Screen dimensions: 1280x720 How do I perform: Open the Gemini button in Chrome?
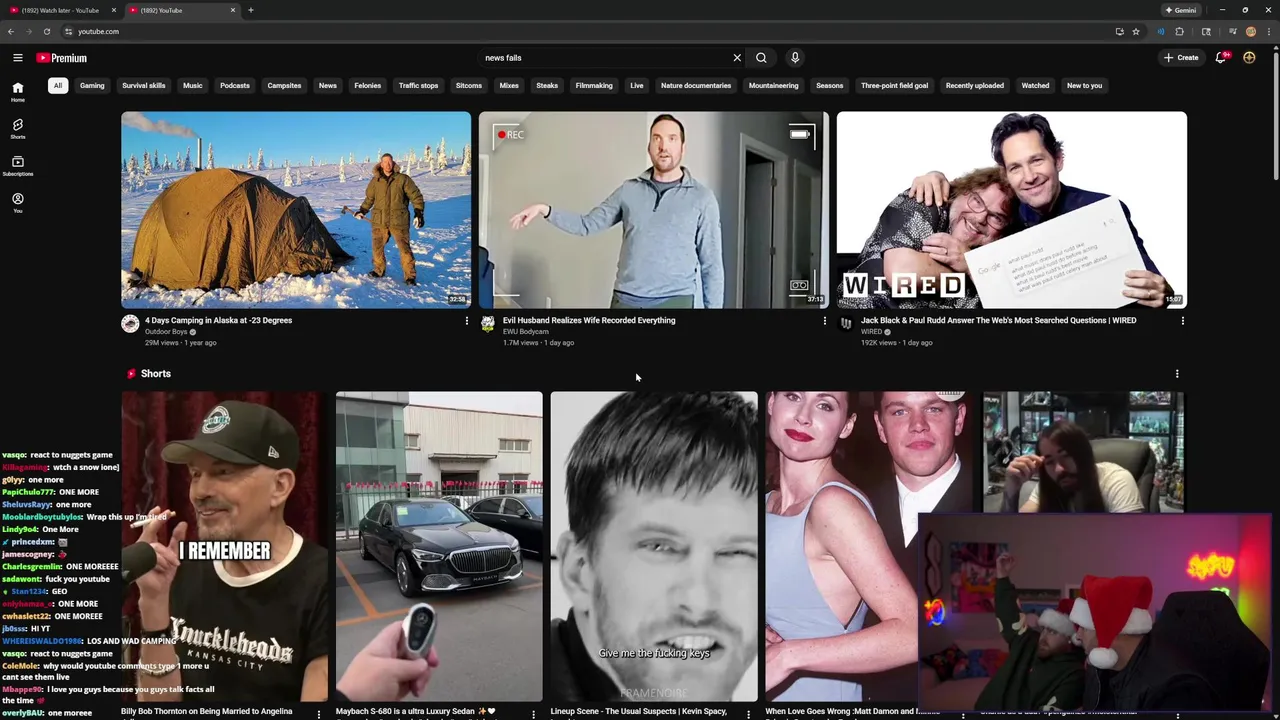(x=1180, y=10)
